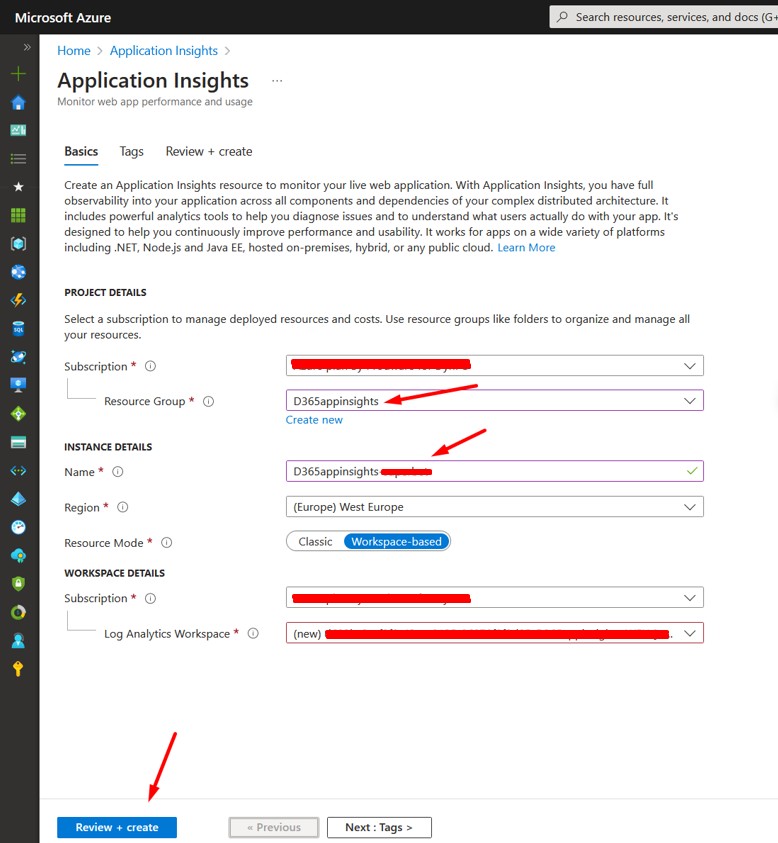Switch to the Basics tab
The image size is (778, 843).
tap(81, 152)
